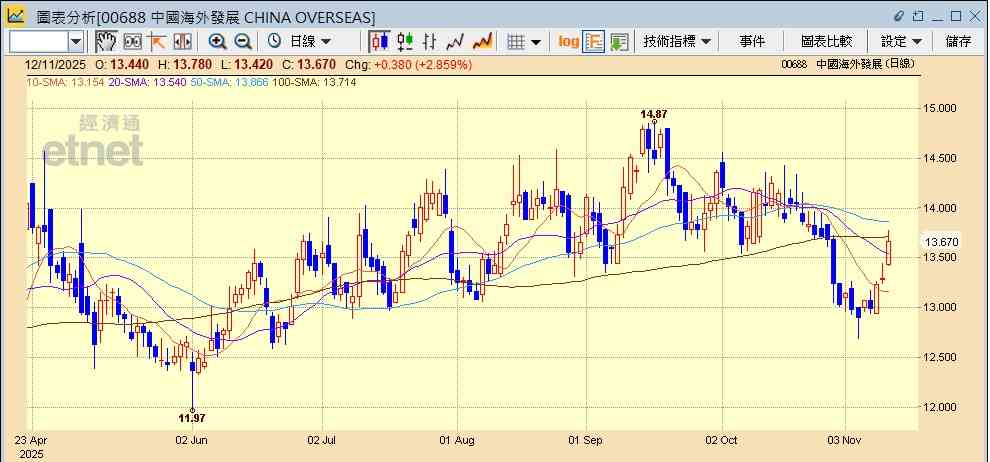Viewport: 990px width, 462px height.
Task: Click the 14.87 high price marker
Action: tap(653, 114)
